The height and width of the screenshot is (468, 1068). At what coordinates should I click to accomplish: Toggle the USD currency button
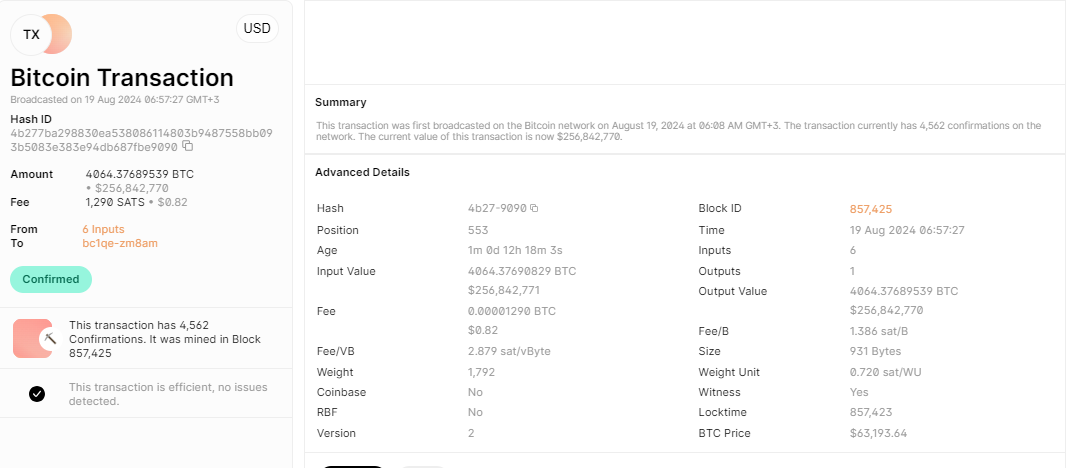[x=257, y=29]
